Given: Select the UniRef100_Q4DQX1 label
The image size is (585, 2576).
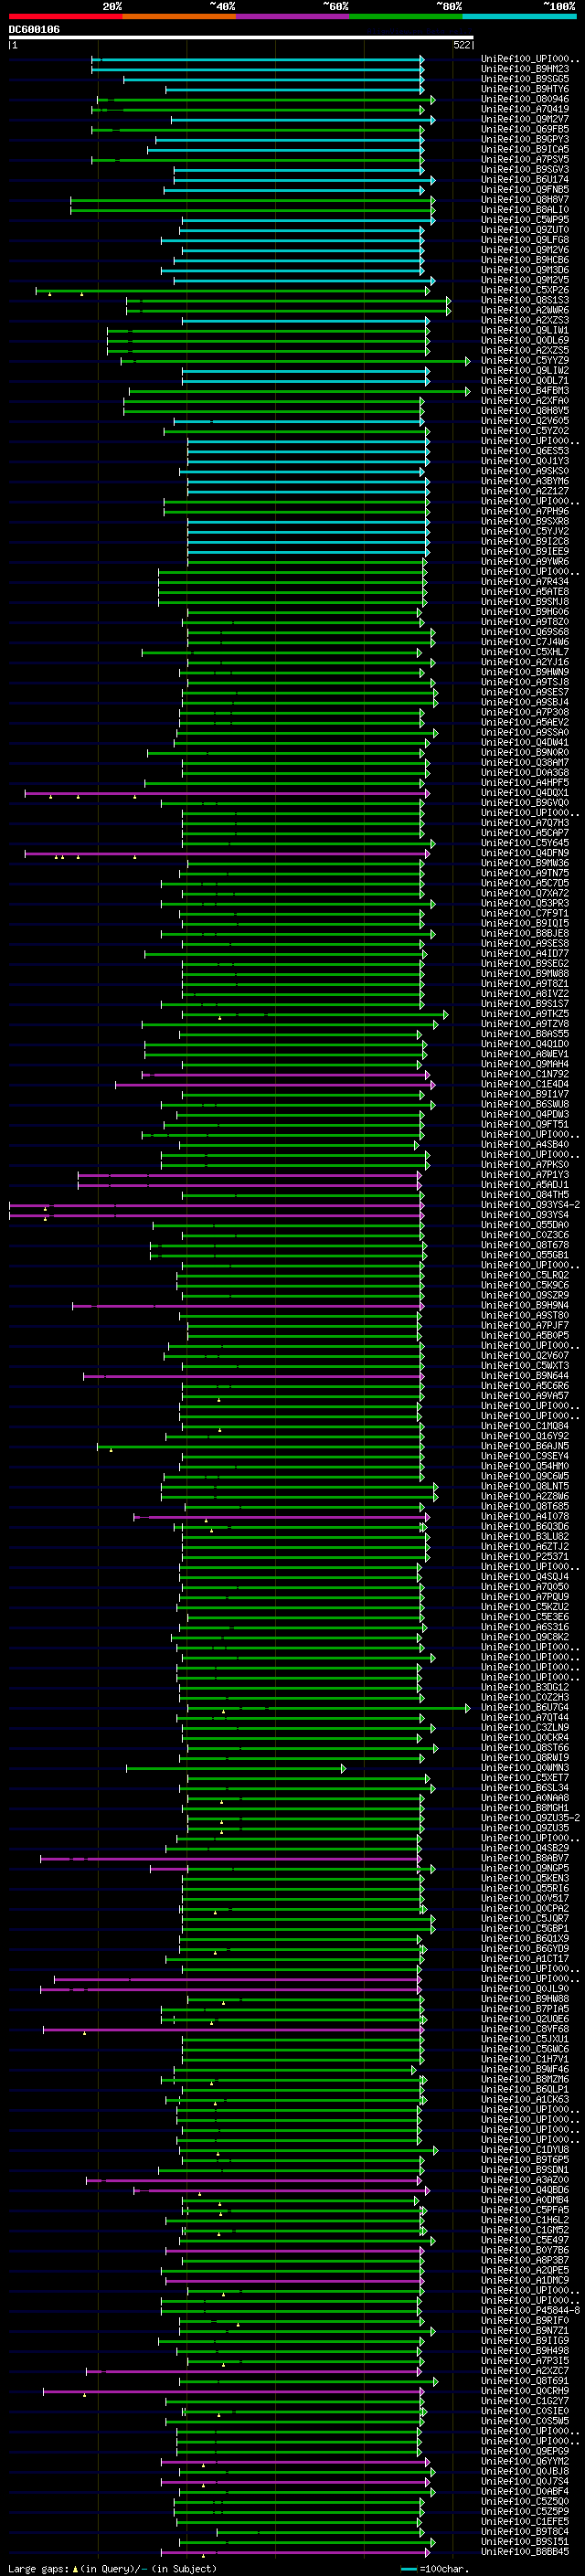Looking at the screenshot, I should point(525,793).
